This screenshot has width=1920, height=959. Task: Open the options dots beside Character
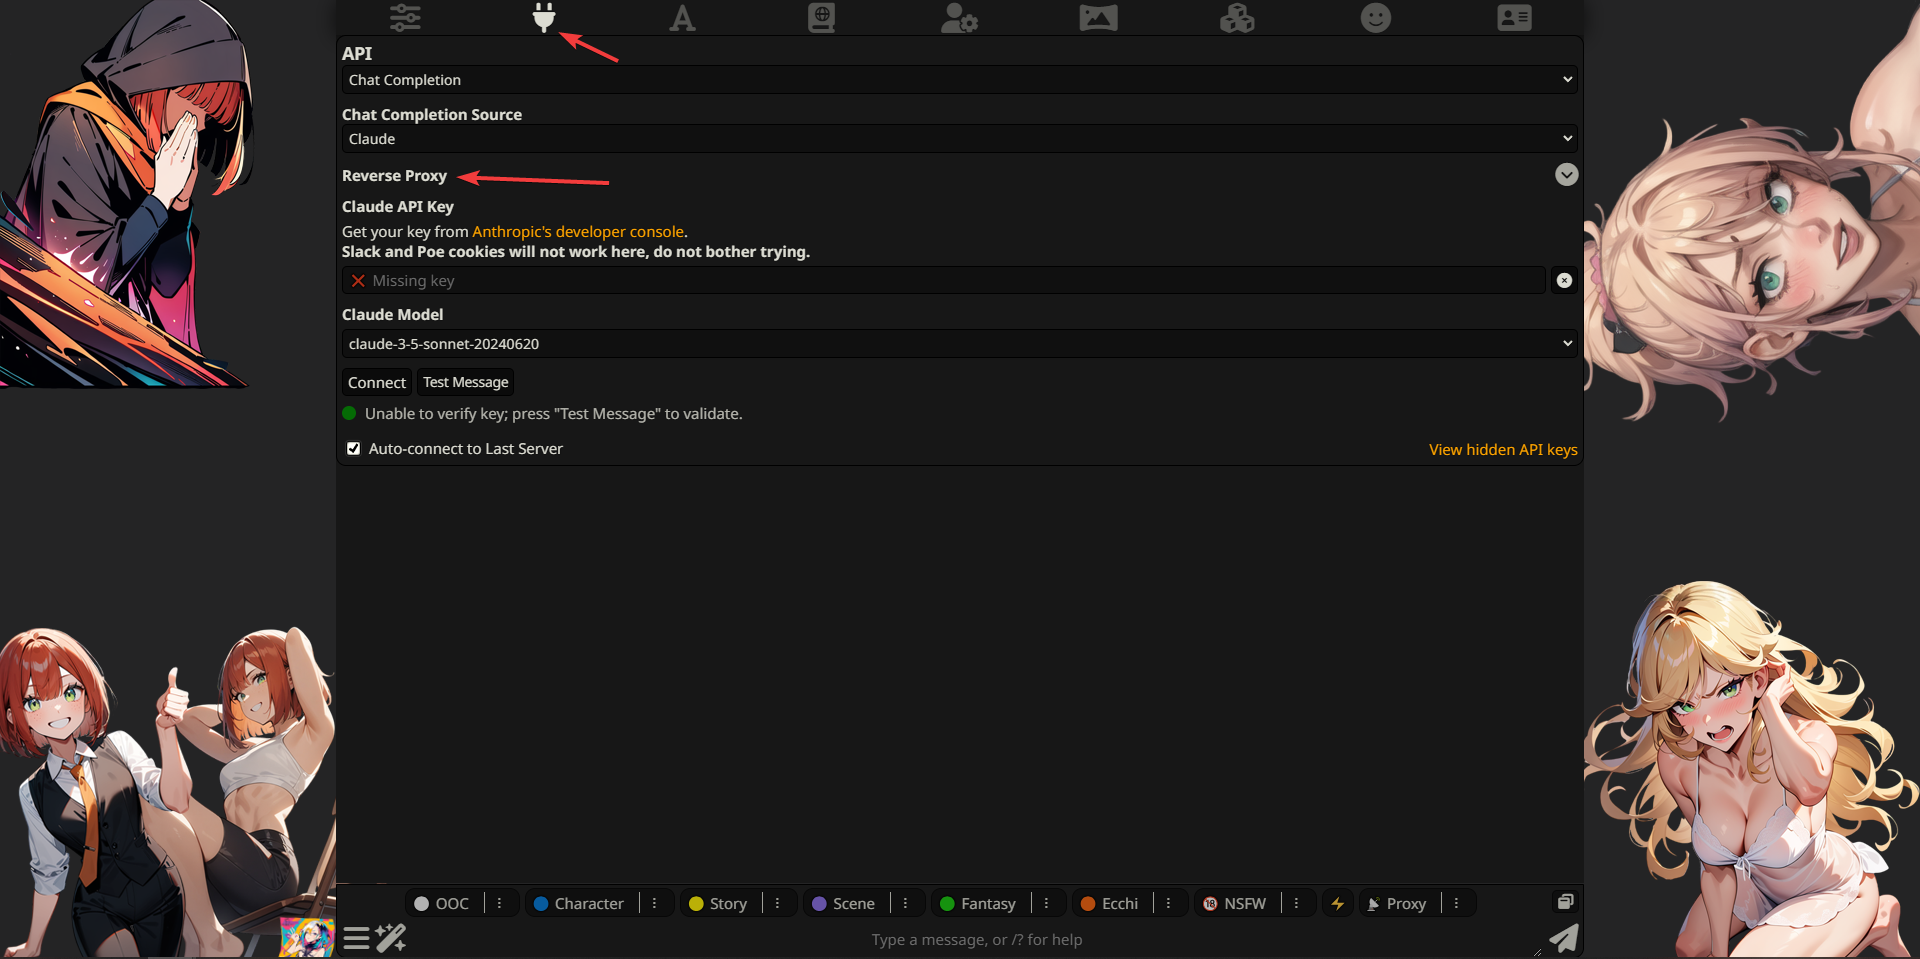pyautogui.click(x=654, y=903)
